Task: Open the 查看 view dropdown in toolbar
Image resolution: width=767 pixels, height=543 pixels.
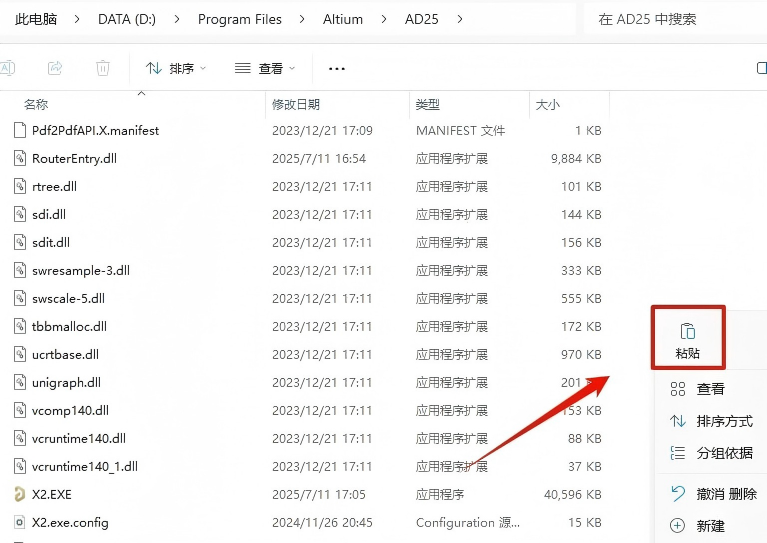Action: coord(265,68)
